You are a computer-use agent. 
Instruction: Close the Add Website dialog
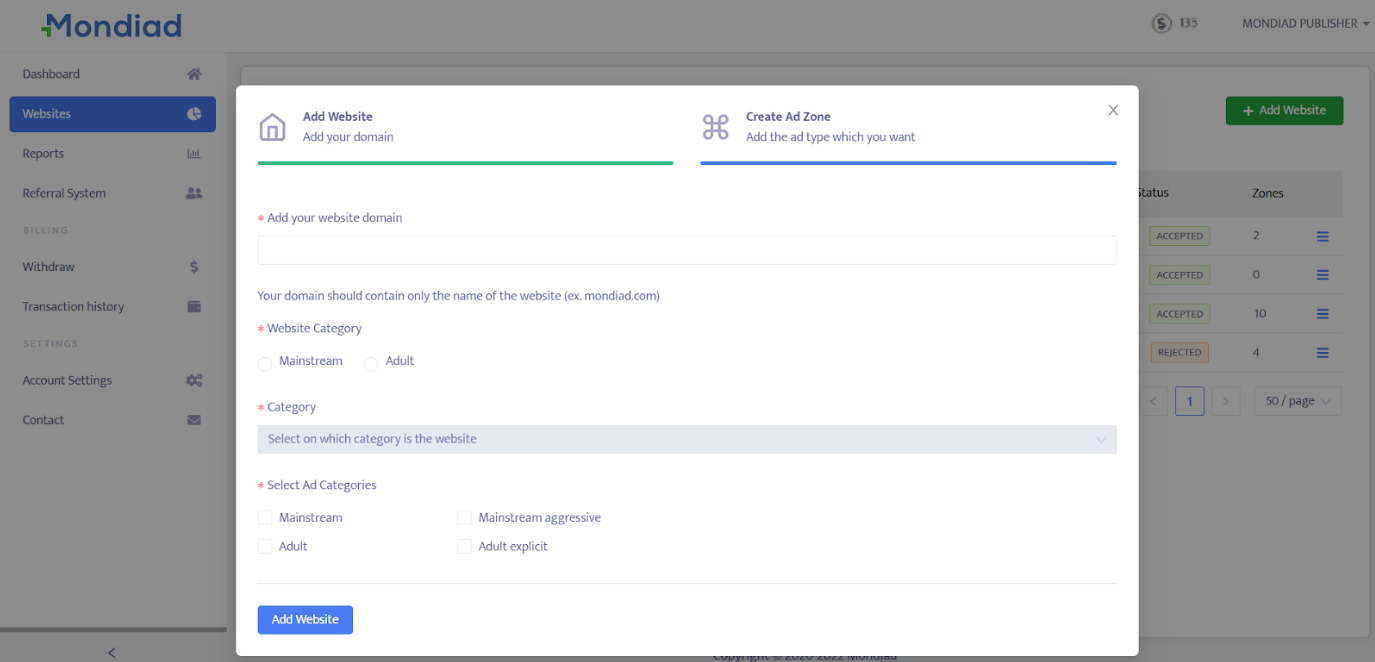pyautogui.click(x=1113, y=111)
